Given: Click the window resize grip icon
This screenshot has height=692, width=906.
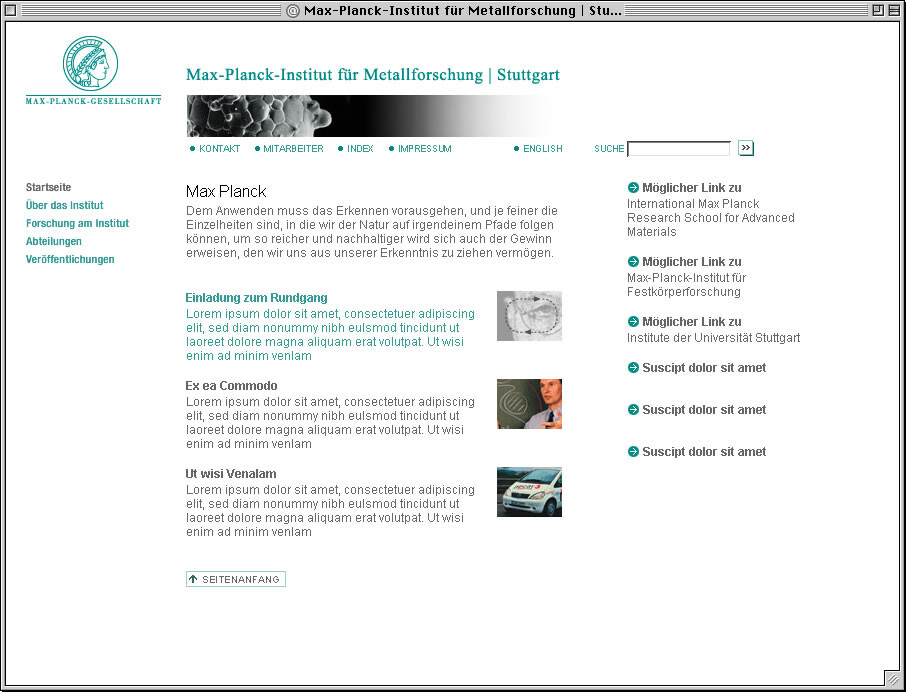Looking at the screenshot, I should click(x=893, y=679).
